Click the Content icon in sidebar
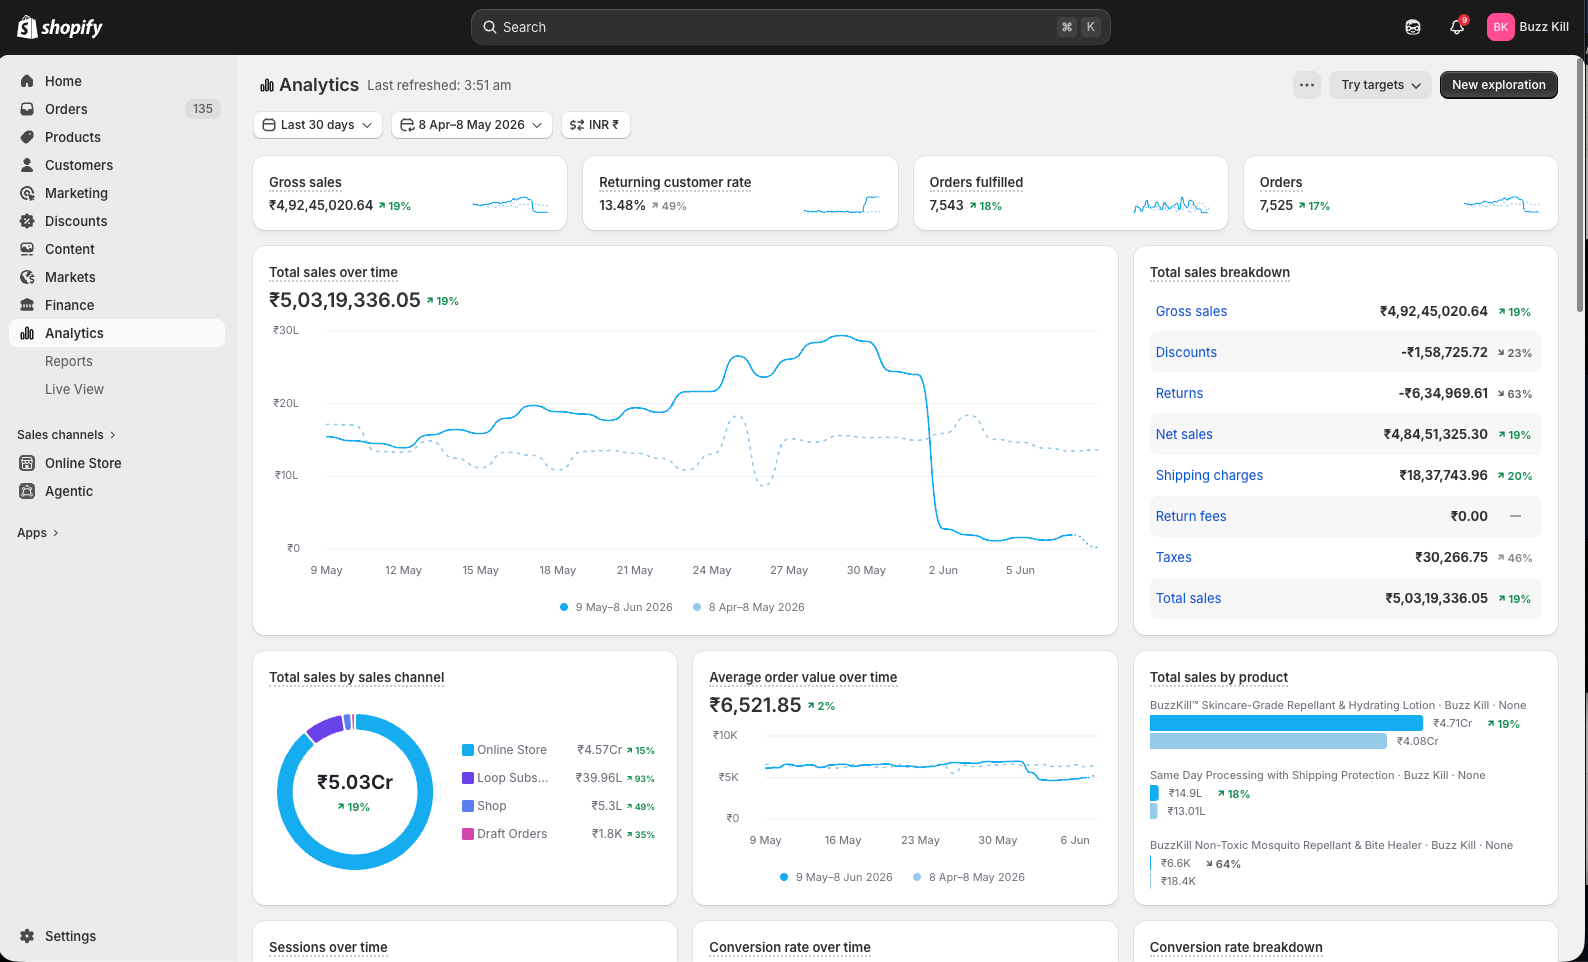Viewport: 1588px width, 962px height. [27, 249]
